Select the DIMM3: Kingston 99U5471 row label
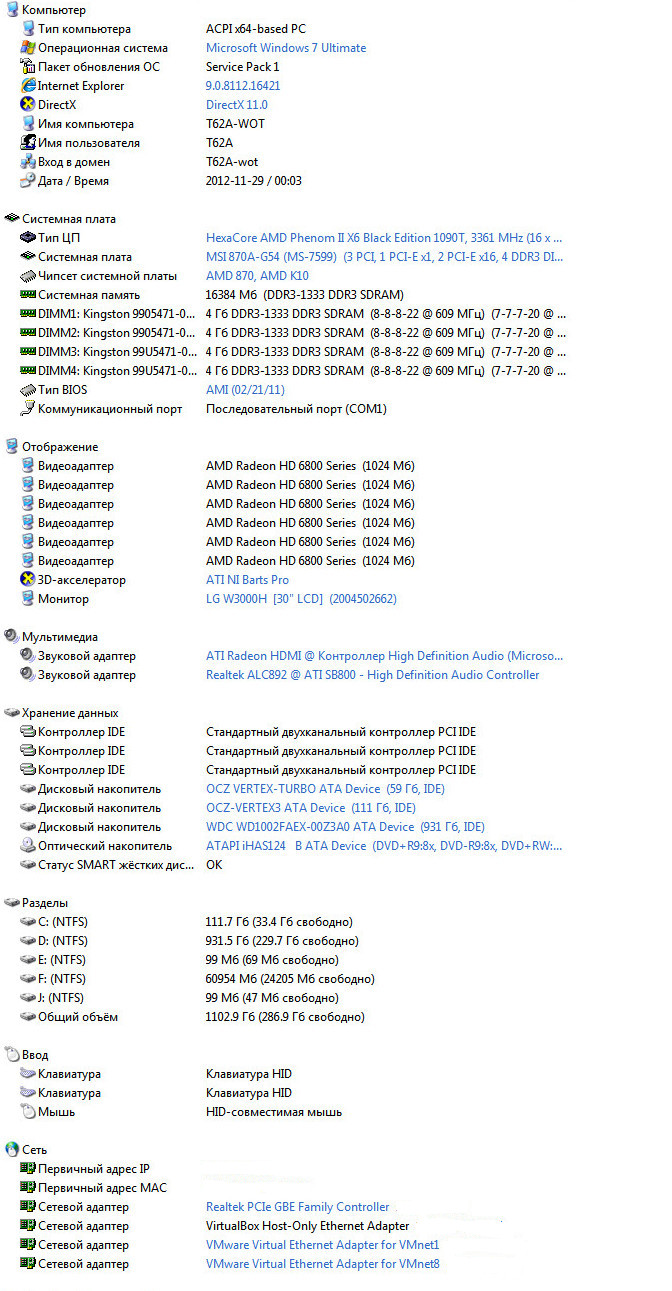Screen dimensions: 672x1291 116,352
